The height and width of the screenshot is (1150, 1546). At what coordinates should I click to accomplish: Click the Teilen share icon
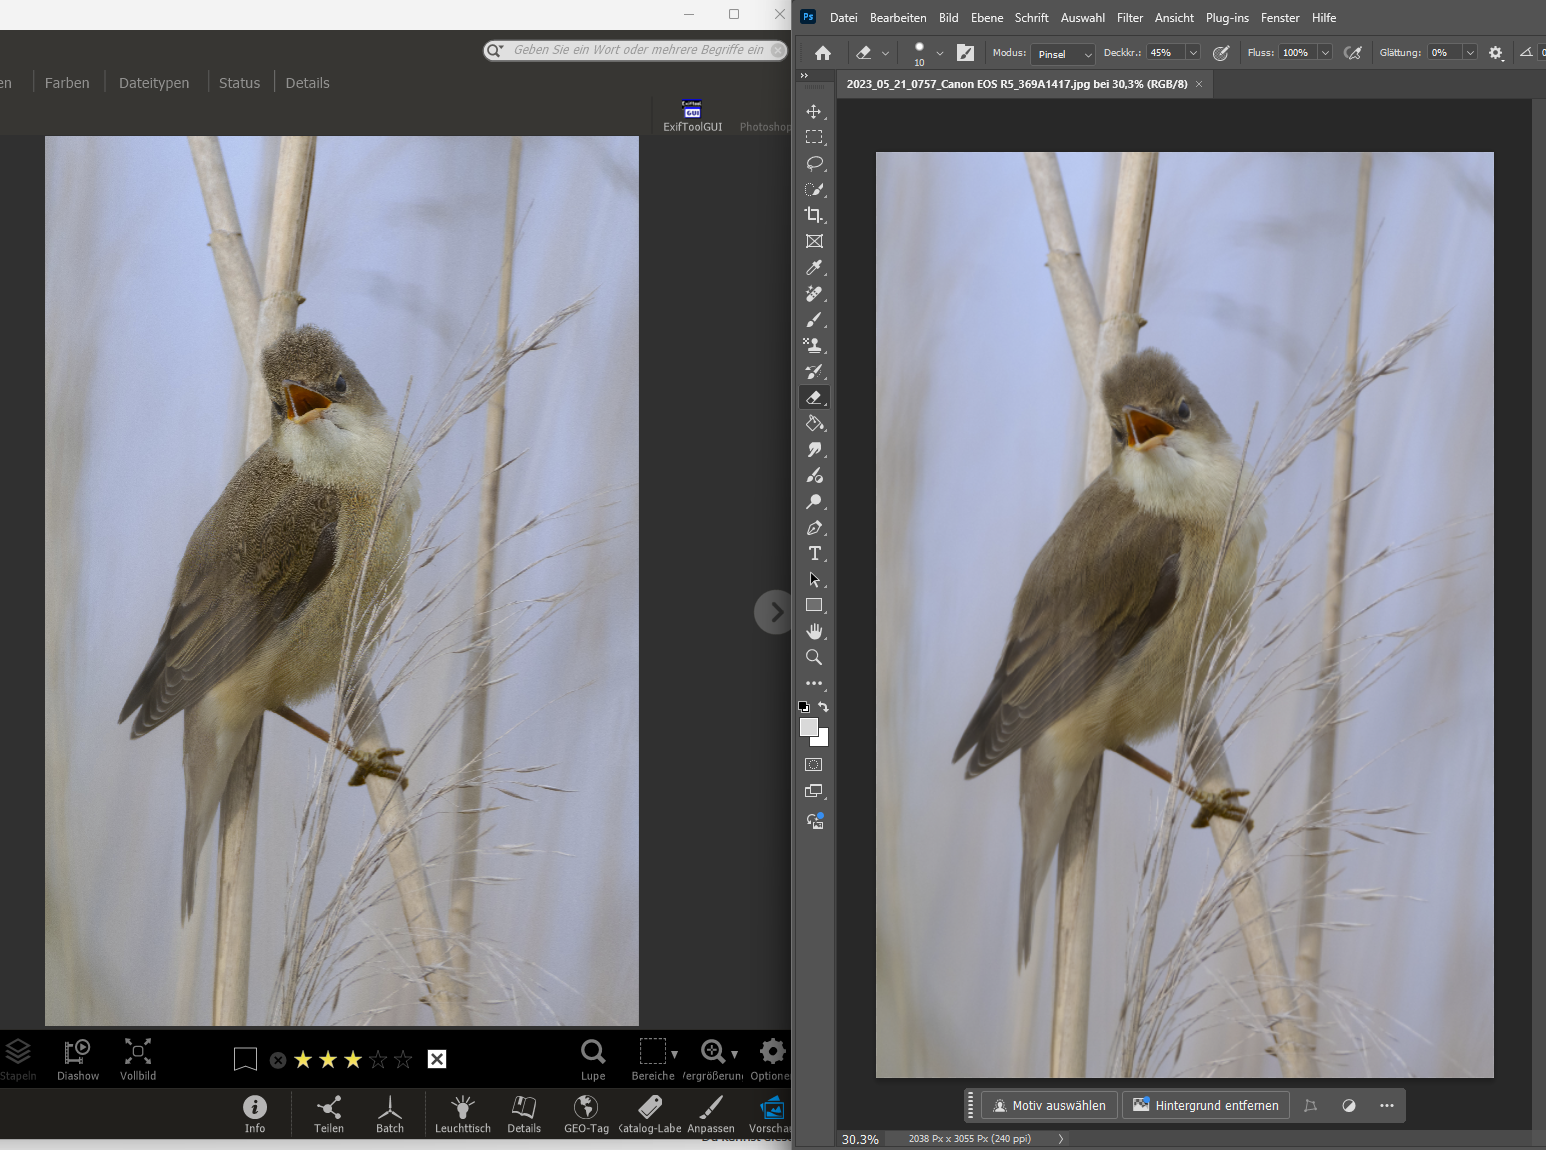coord(329,1113)
